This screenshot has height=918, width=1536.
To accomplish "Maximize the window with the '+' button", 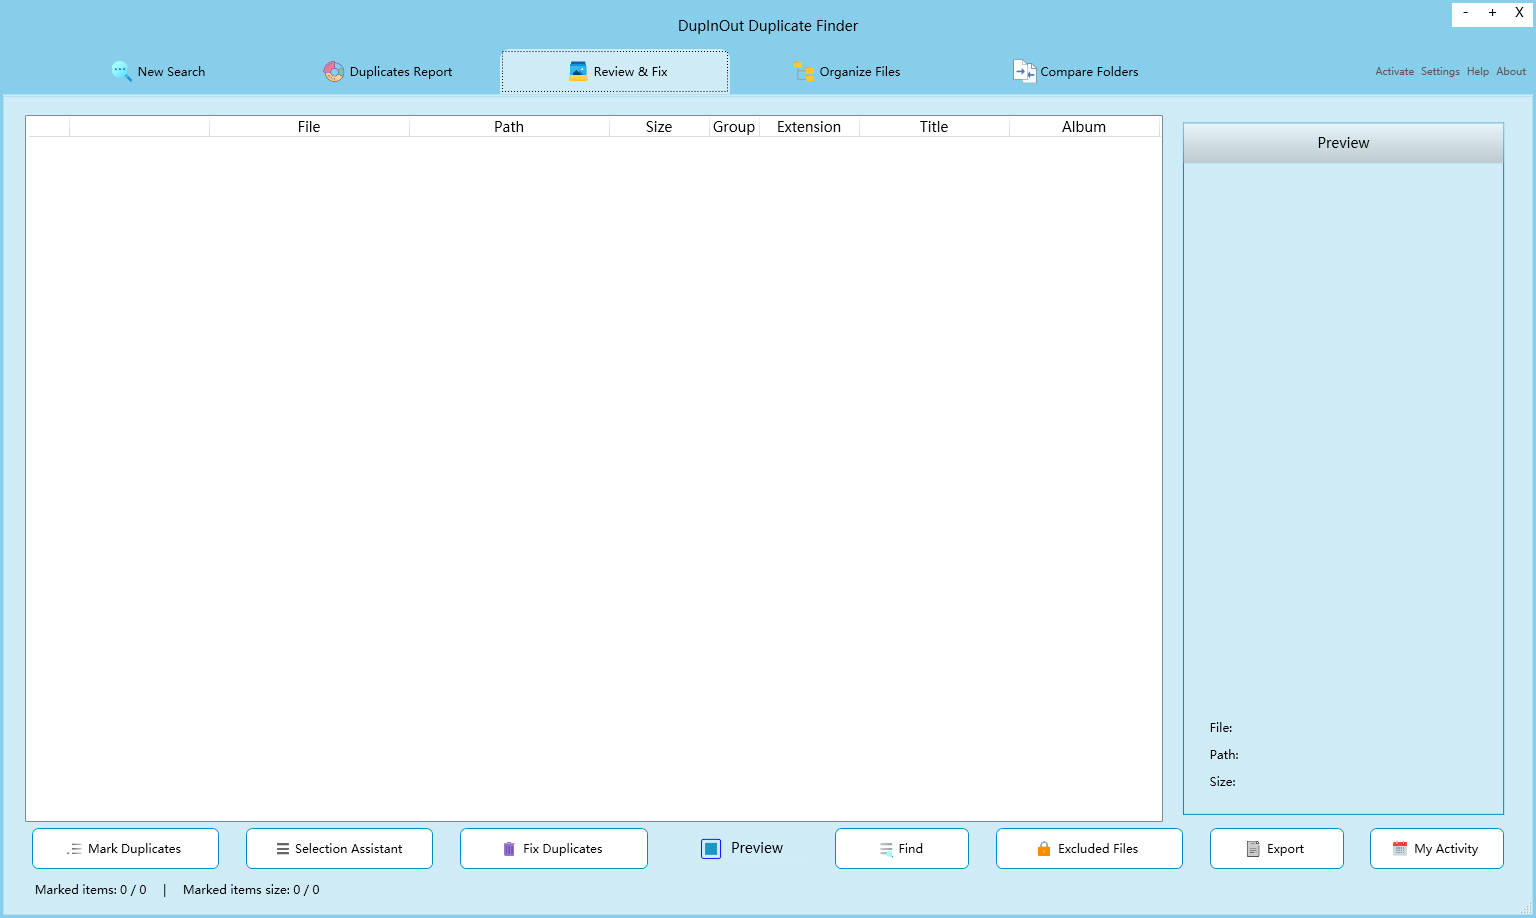I will coord(1492,13).
